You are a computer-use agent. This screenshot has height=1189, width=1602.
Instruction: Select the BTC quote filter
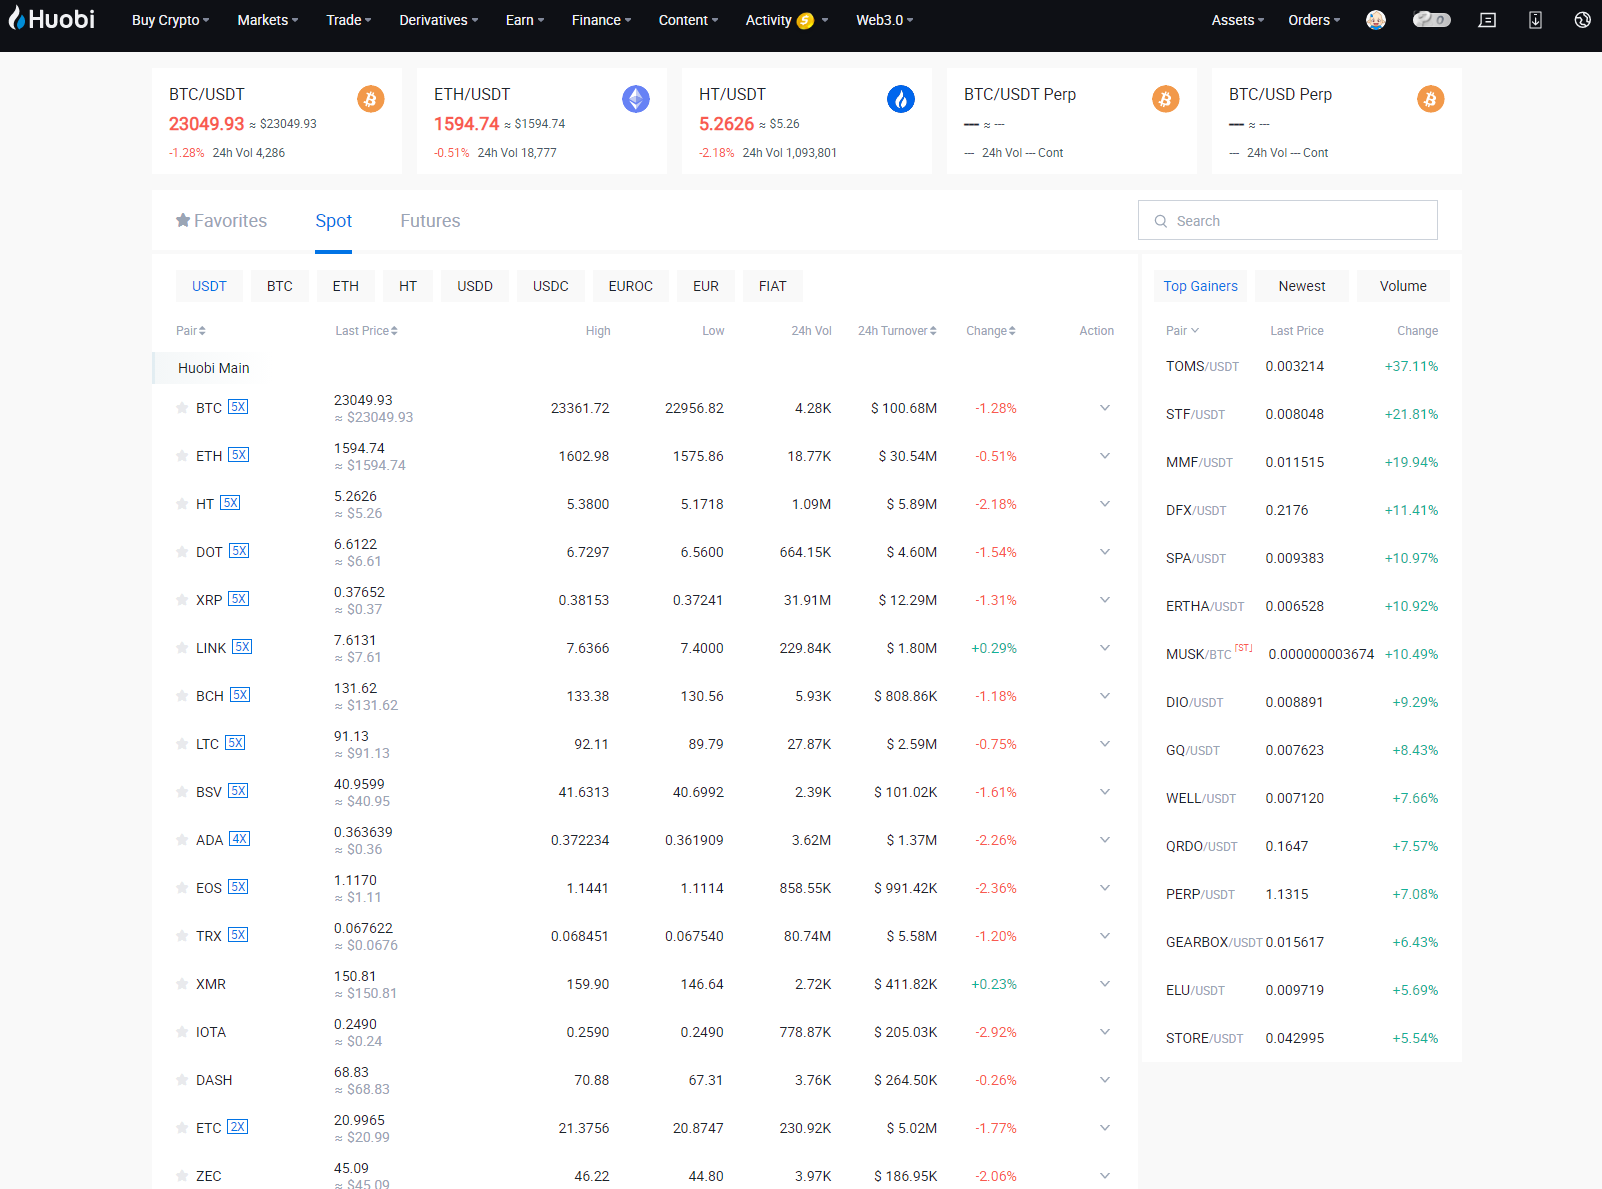coord(280,286)
